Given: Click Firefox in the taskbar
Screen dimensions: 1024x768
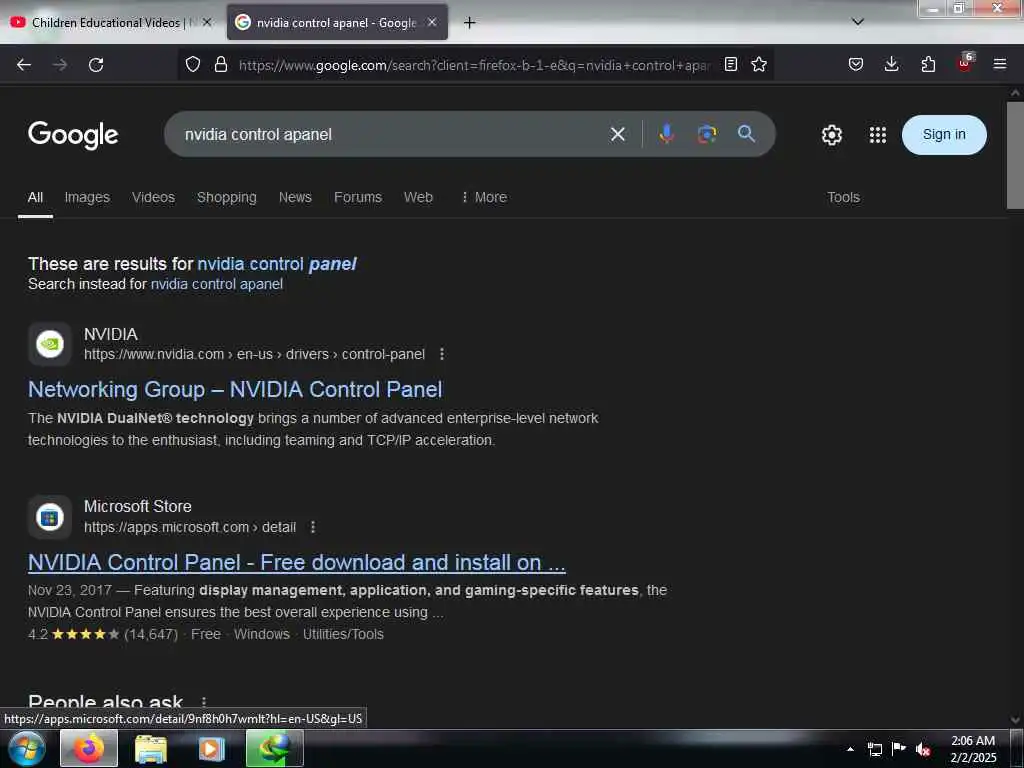Looking at the screenshot, I should tap(89, 748).
